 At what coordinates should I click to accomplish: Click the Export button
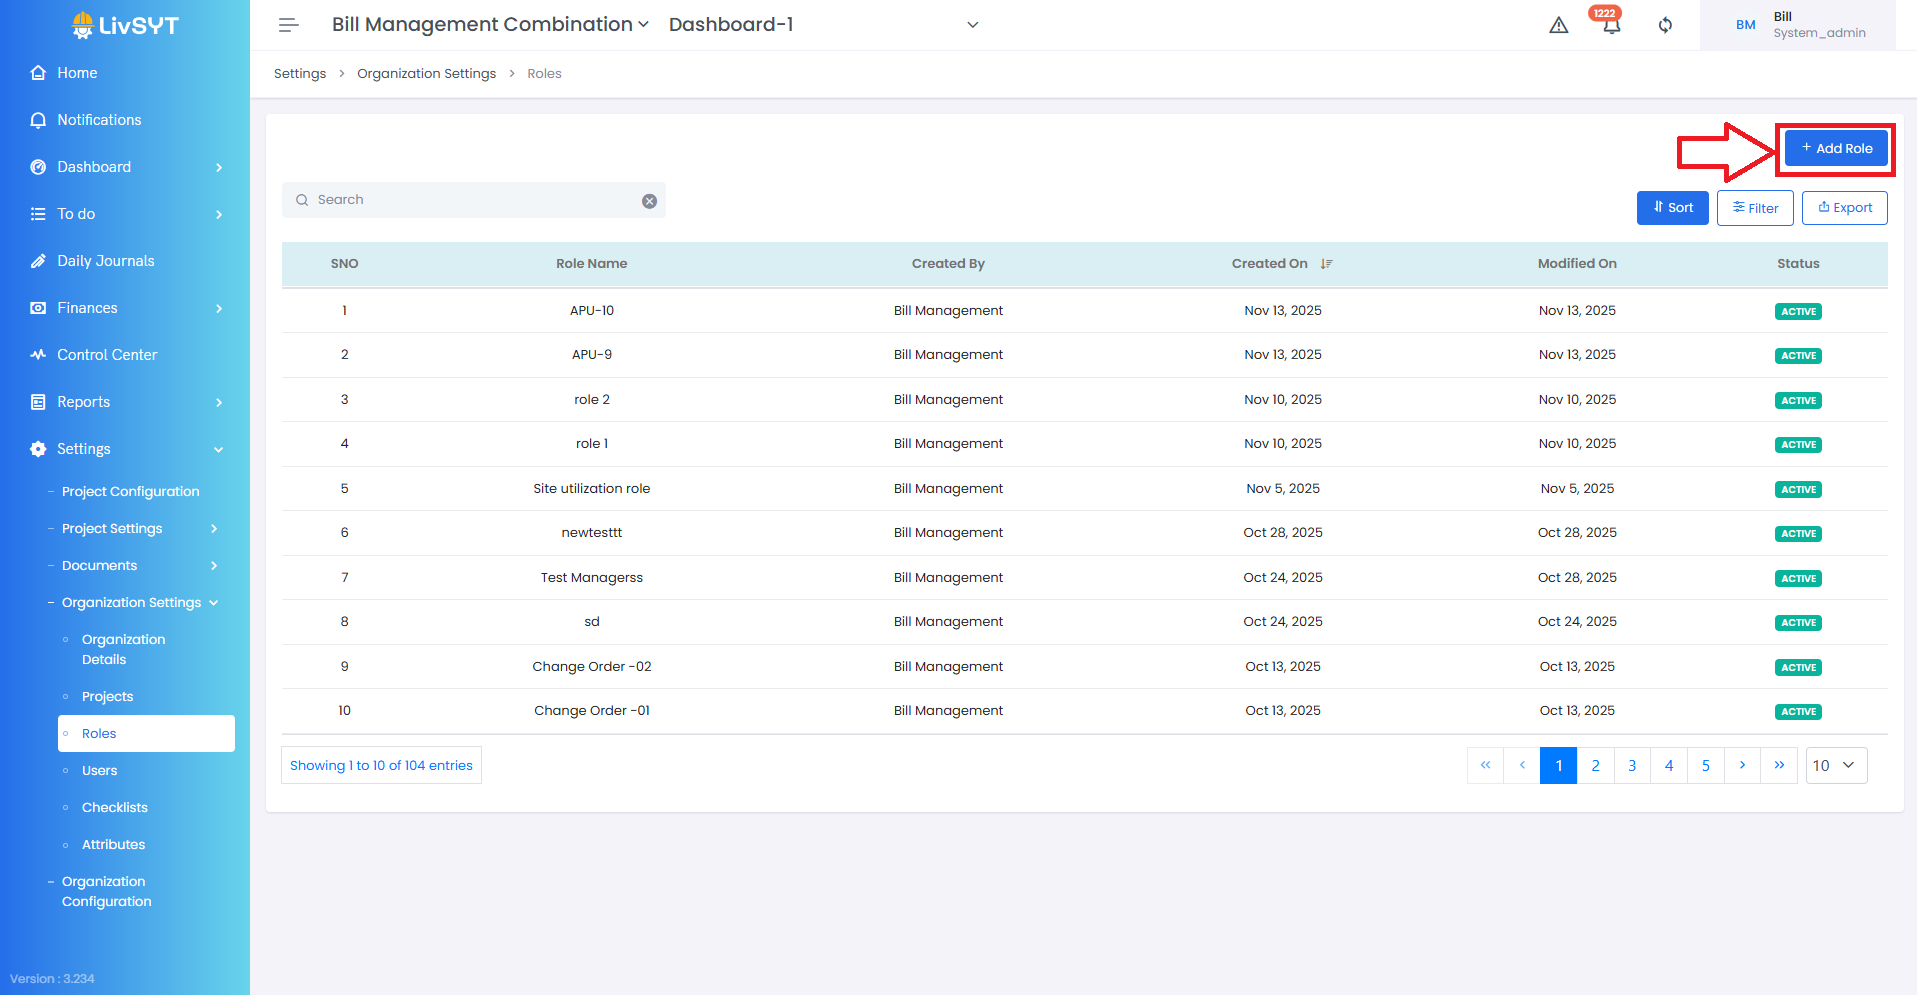point(1844,208)
